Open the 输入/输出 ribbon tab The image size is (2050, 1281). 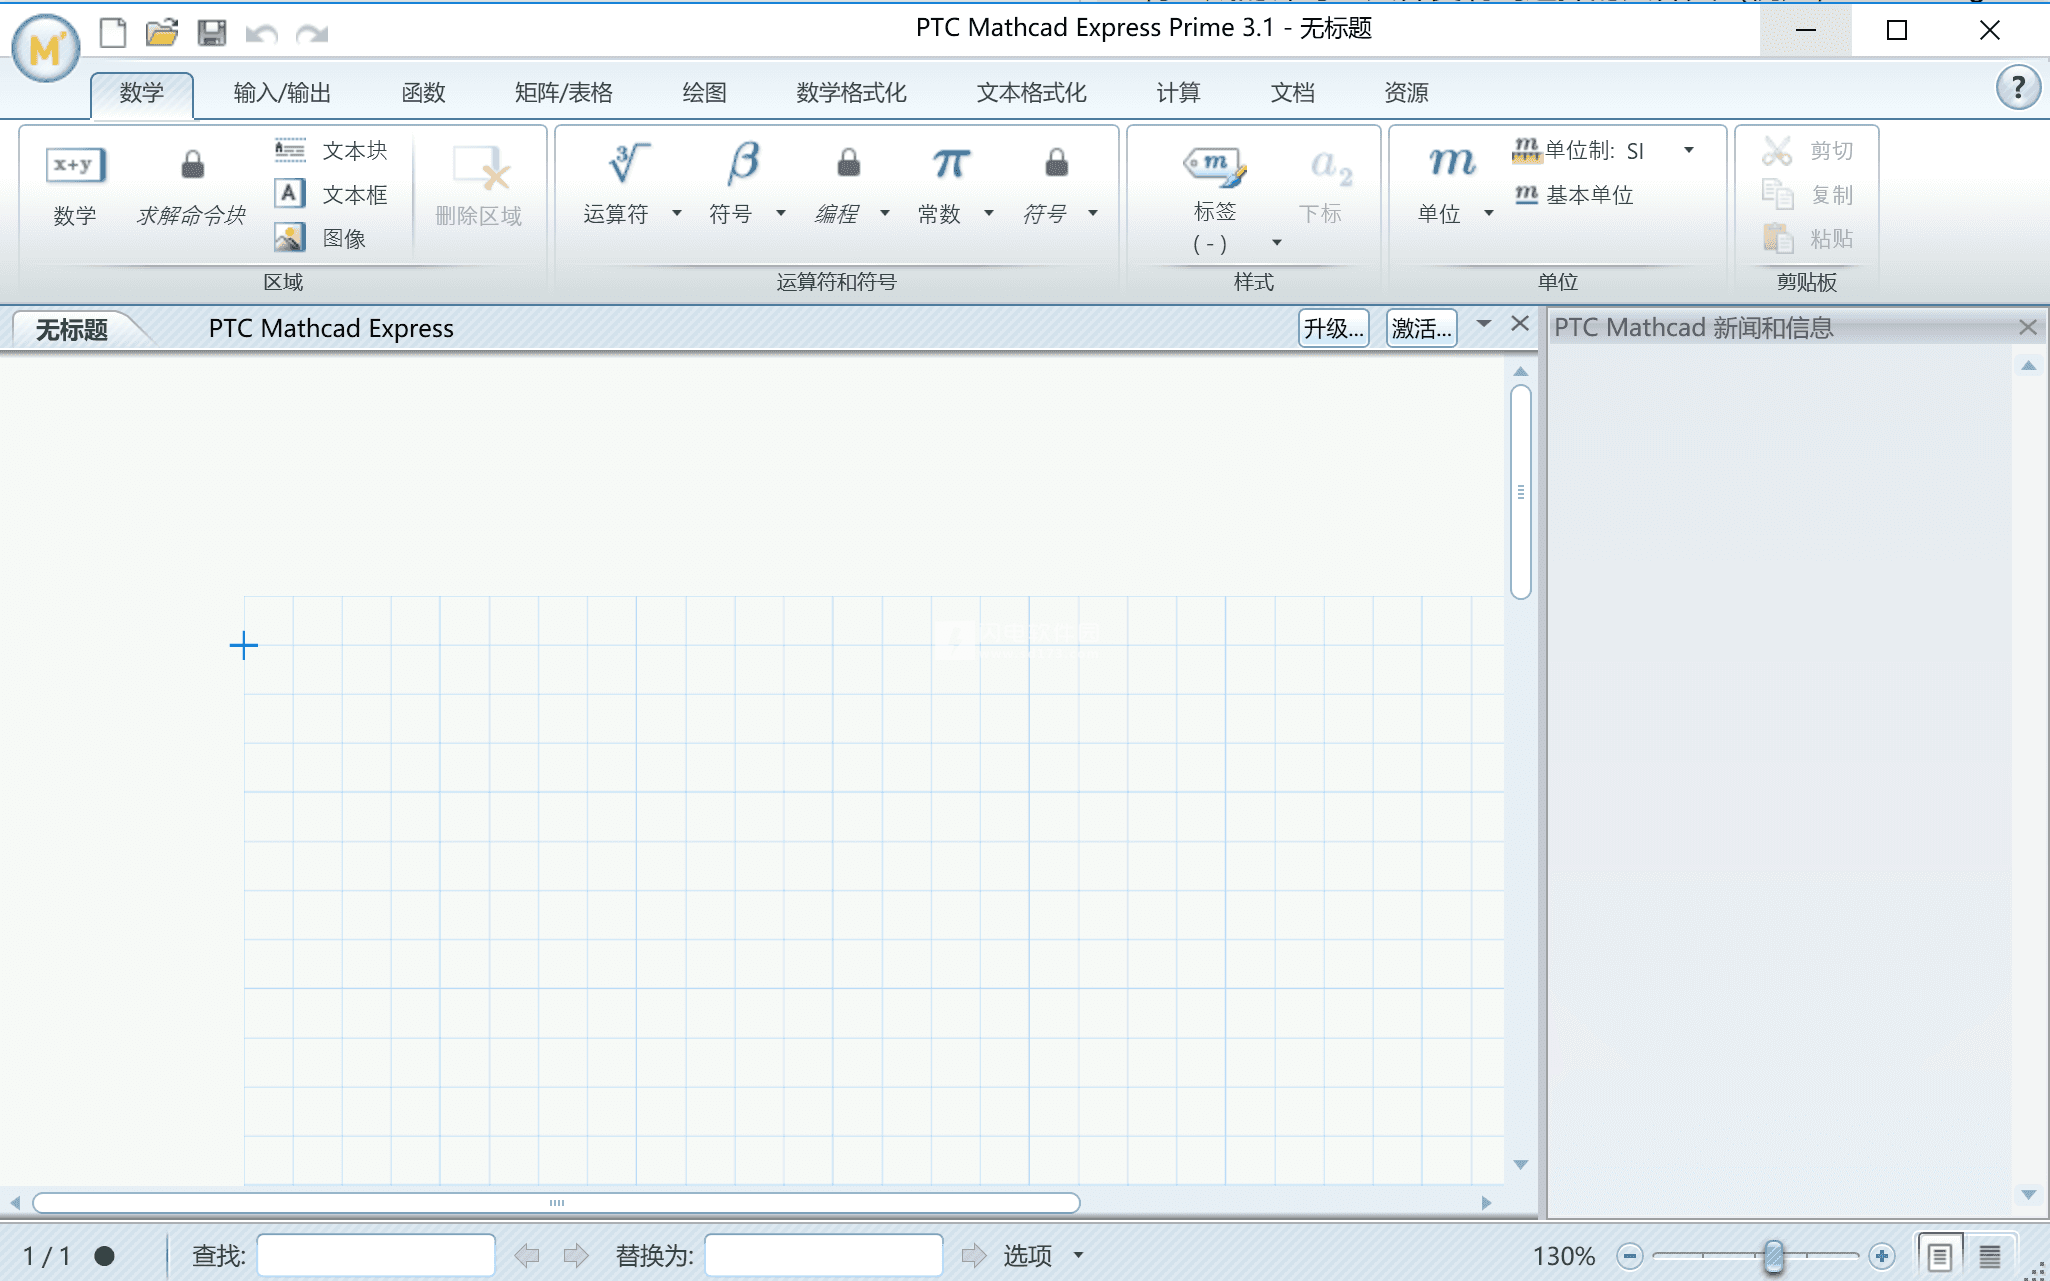[282, 93]
